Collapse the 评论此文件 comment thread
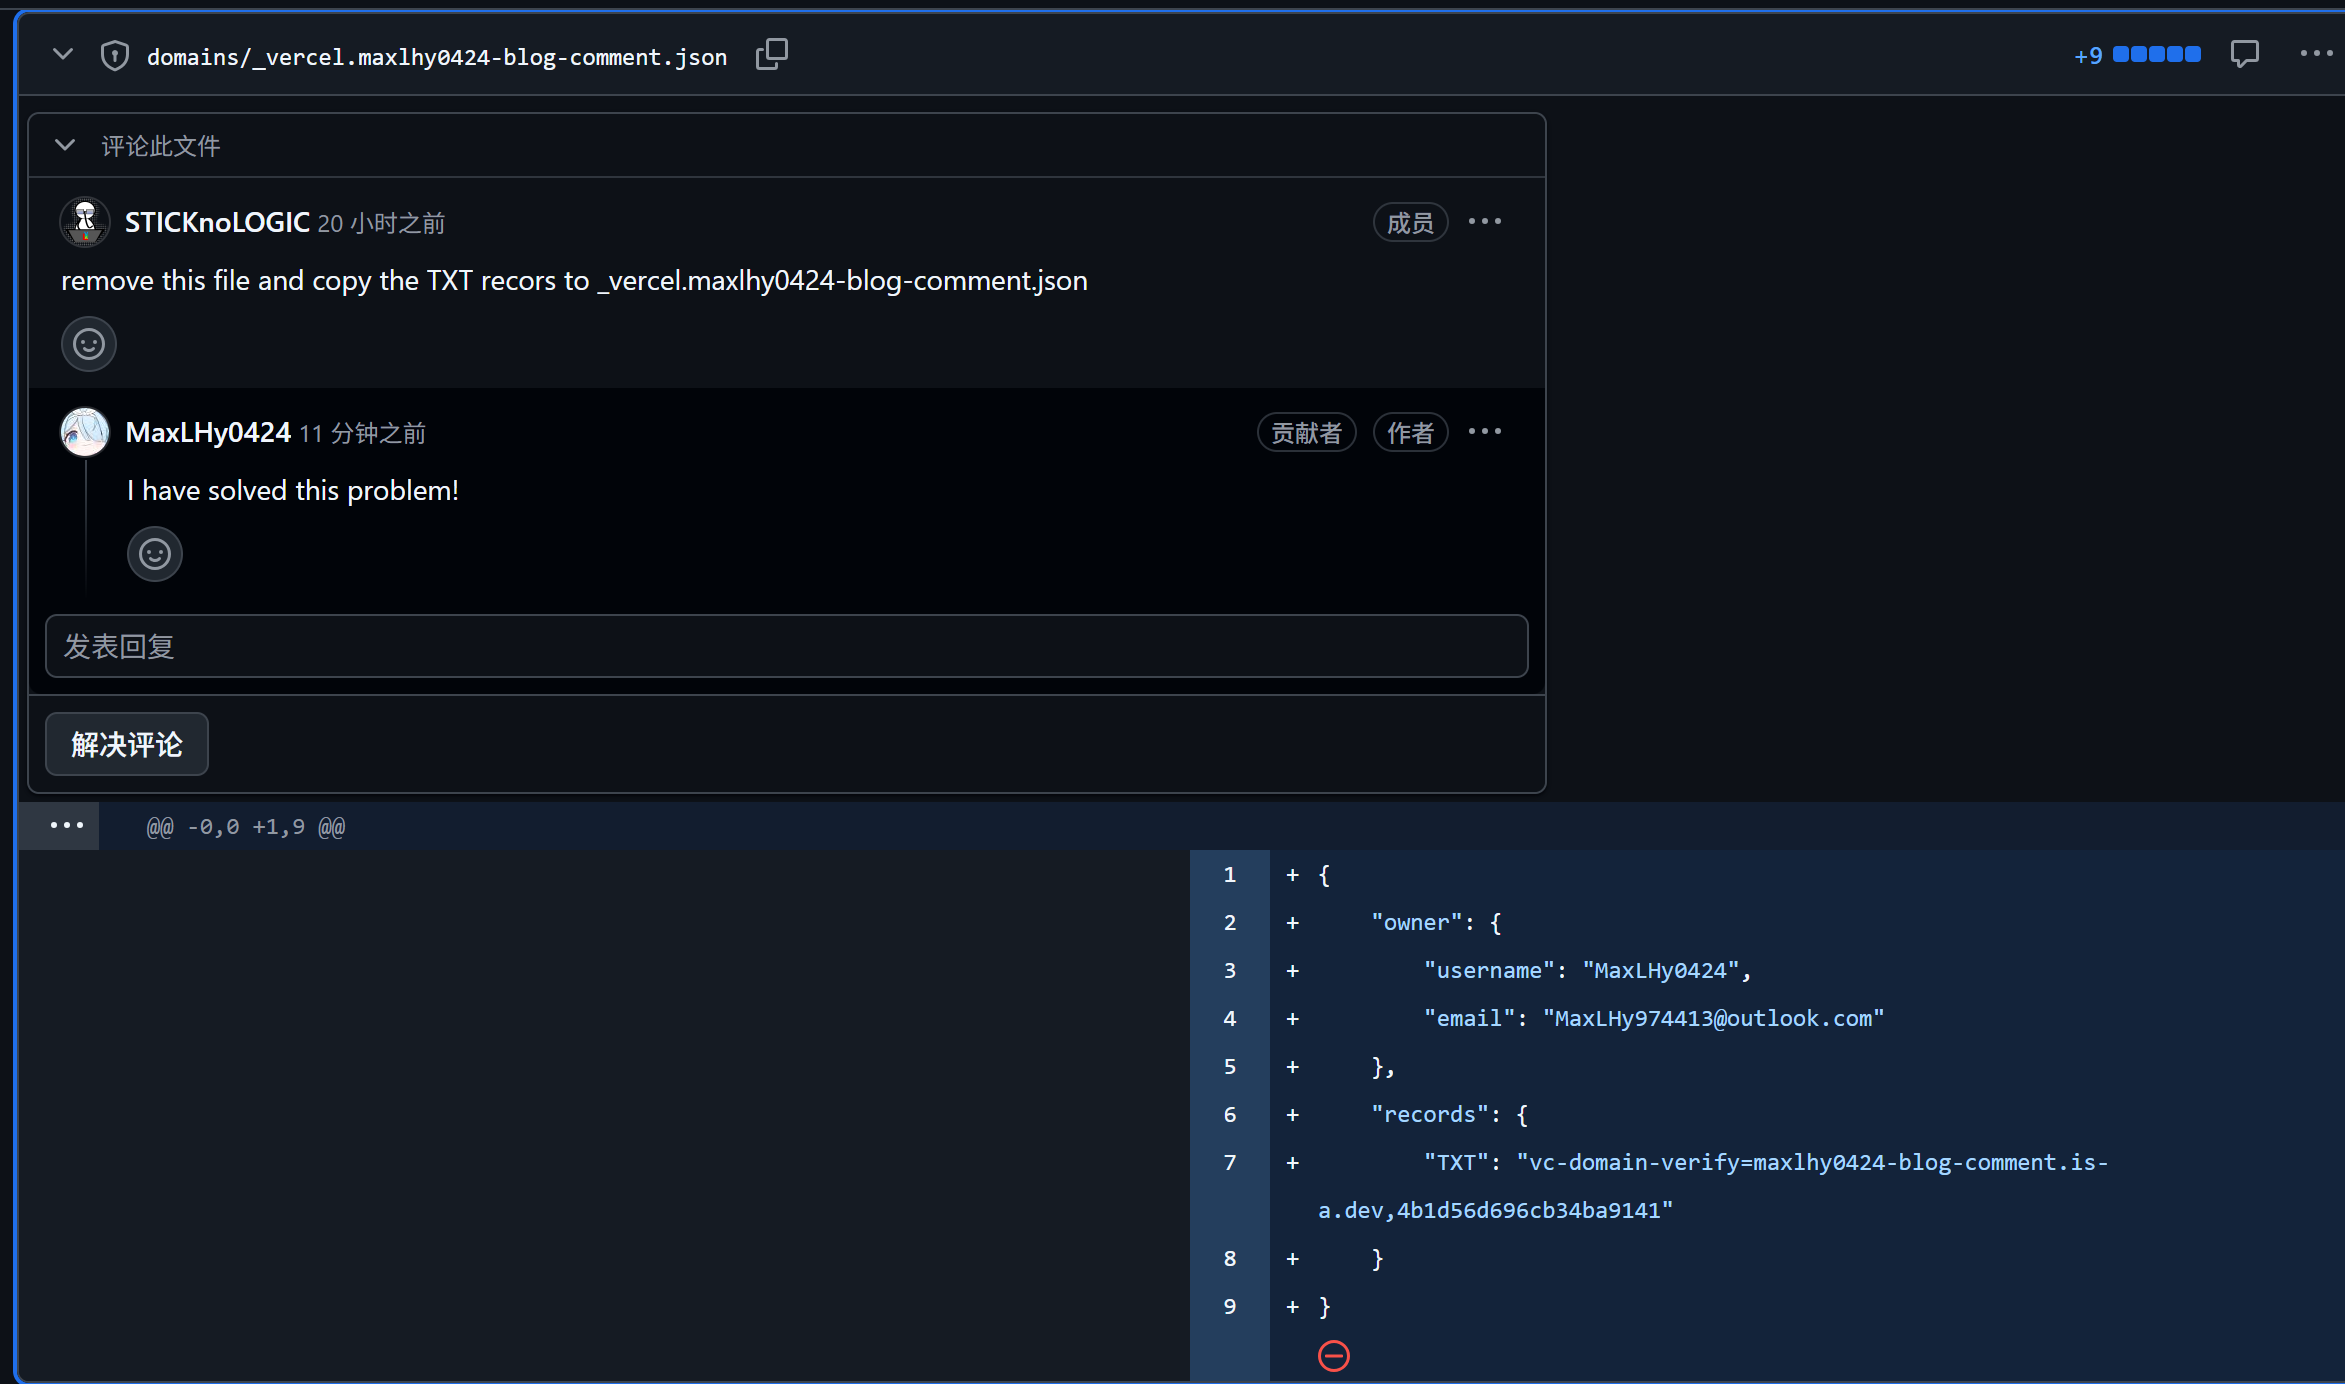 click(x=65, y=146)
